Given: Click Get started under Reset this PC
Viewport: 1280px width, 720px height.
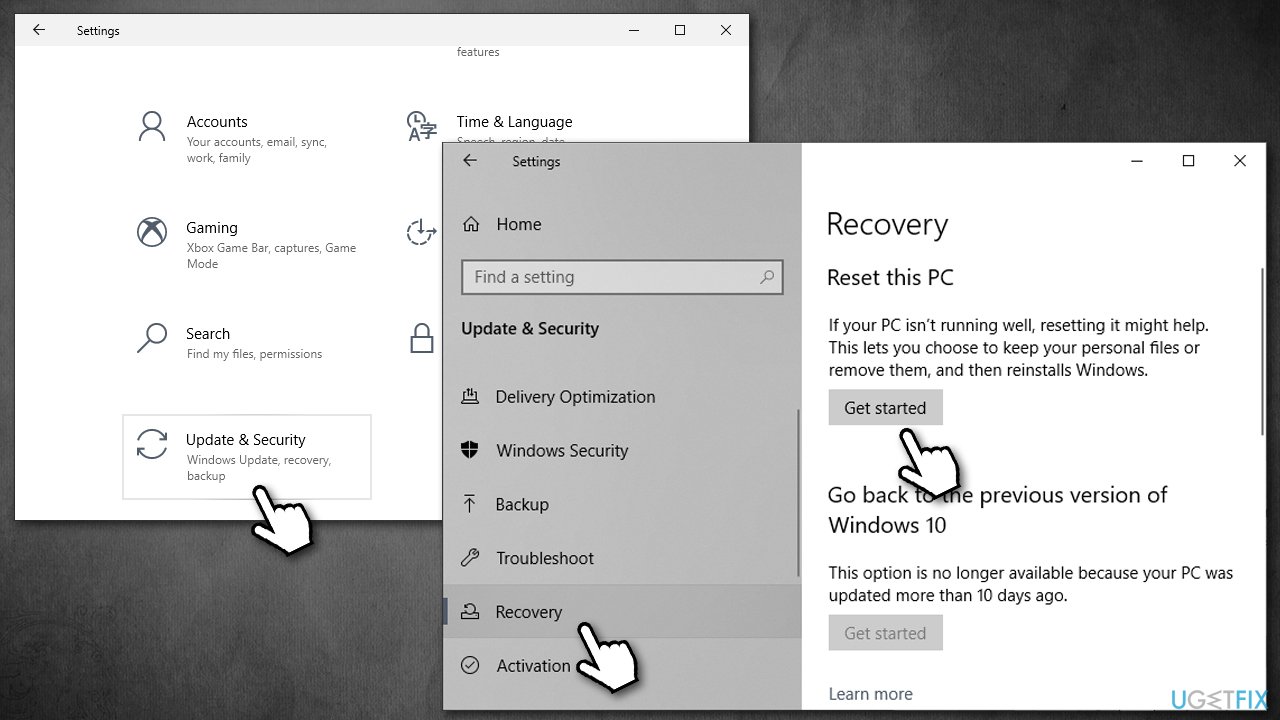Looking at the screenshot, I should point(885,408).
